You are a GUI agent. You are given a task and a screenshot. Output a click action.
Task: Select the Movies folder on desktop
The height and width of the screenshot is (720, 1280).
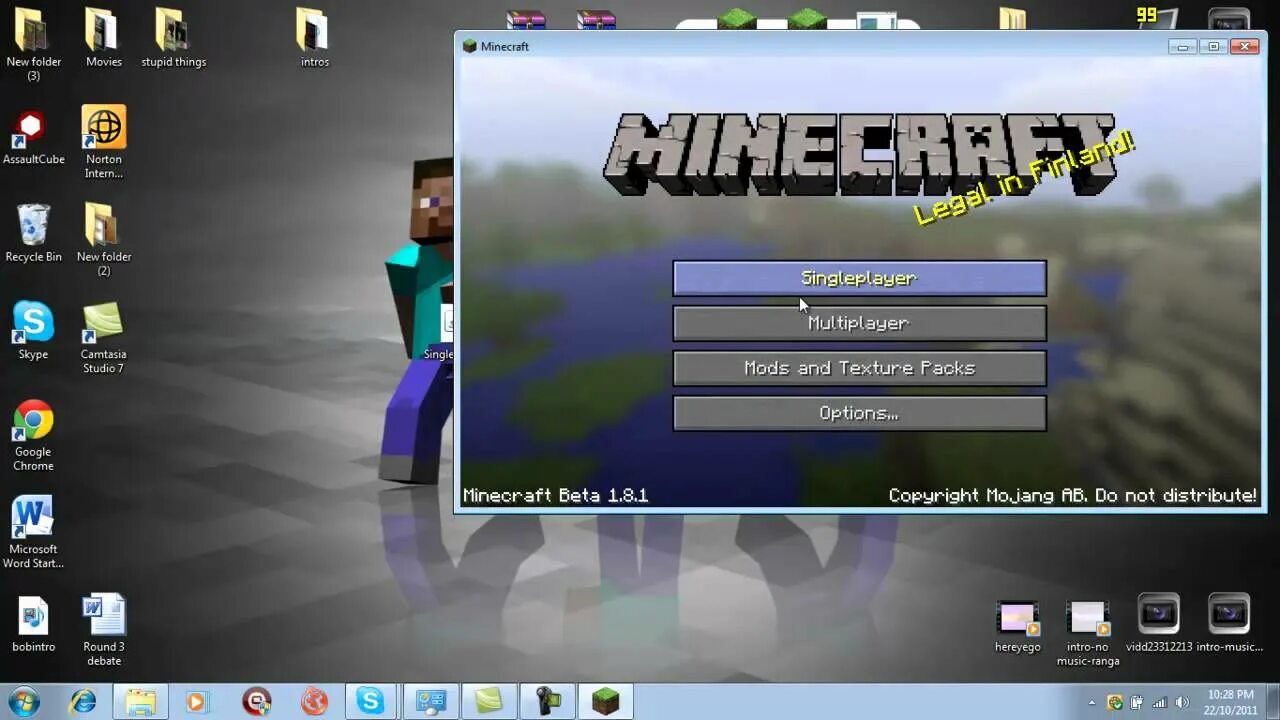[104, 38]
